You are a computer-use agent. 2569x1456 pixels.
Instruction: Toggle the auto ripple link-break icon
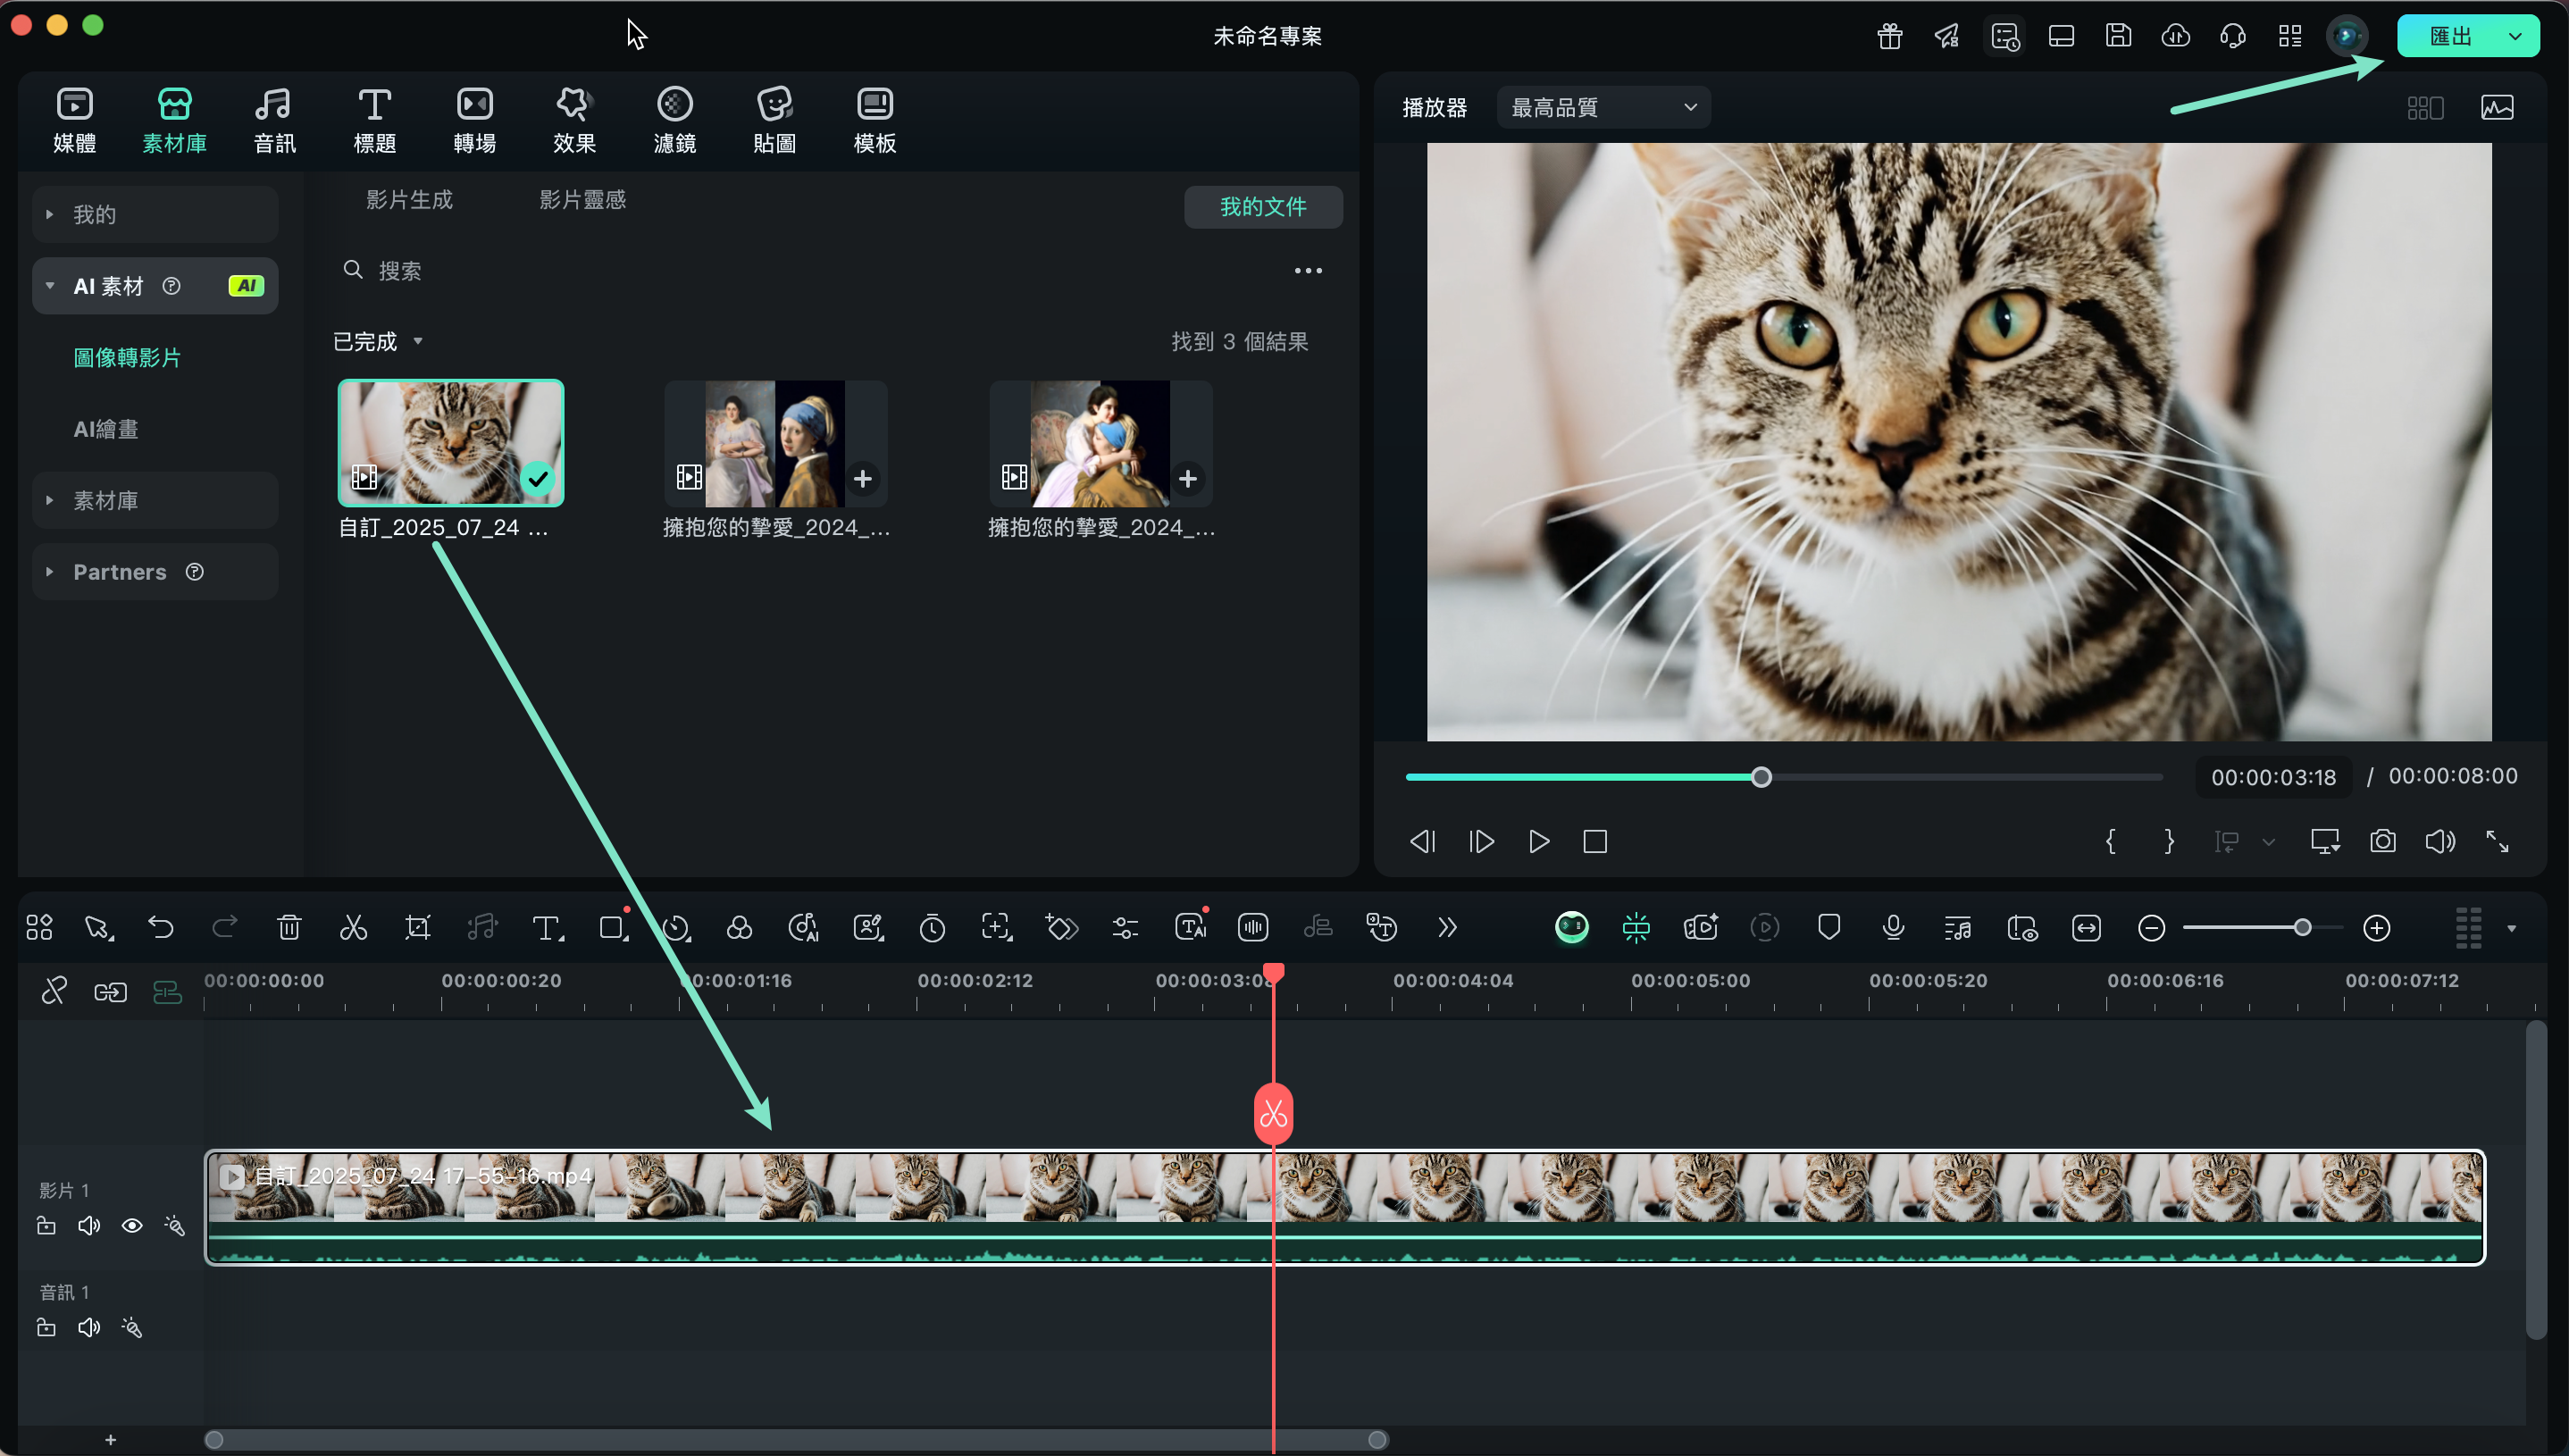[54, 991]
